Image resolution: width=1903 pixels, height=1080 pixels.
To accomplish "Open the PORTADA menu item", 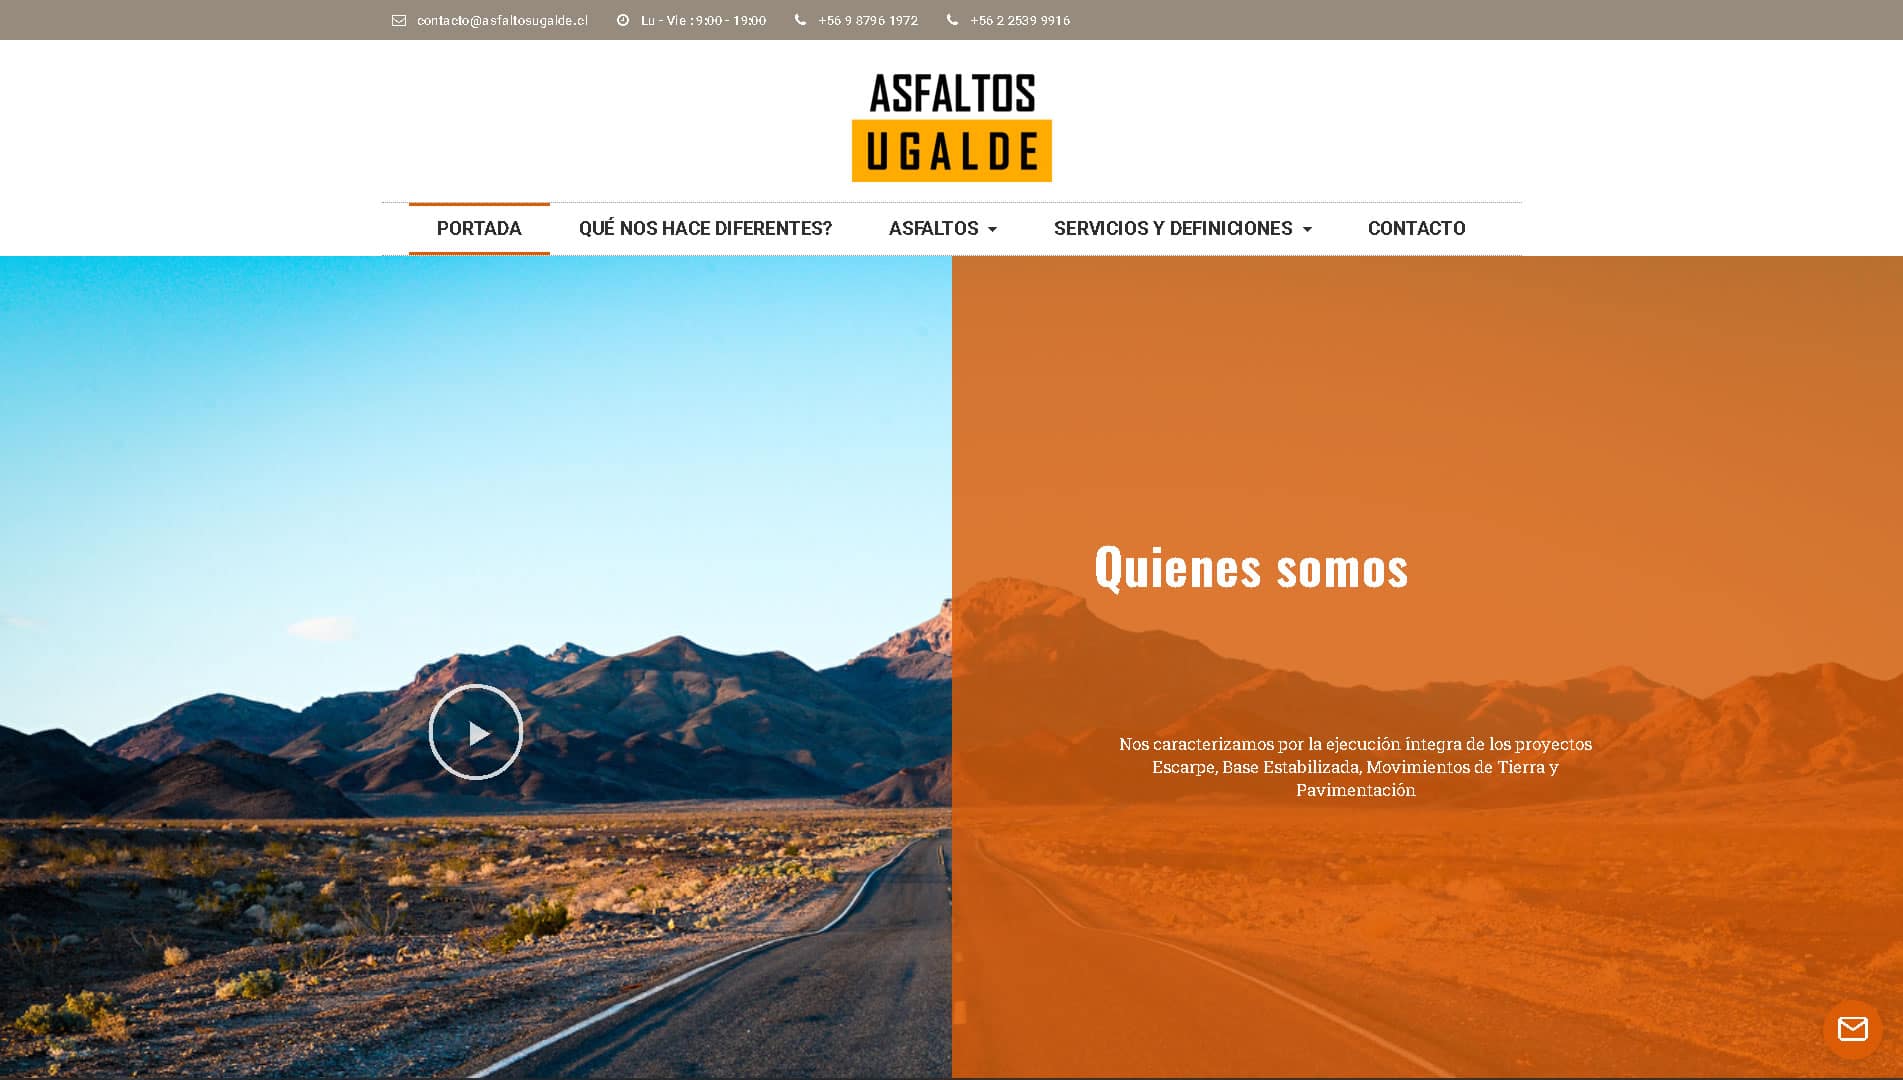I will [x=479, y=228].
